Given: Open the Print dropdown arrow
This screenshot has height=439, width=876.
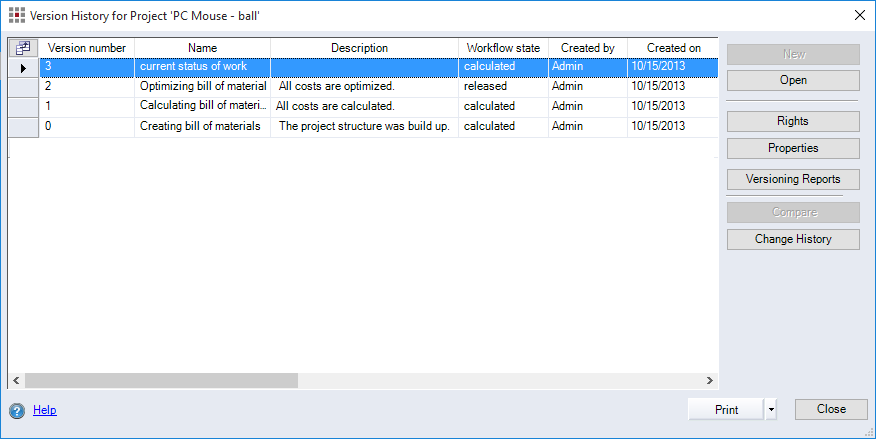Looking at the screenshot, I should point(770,409).
